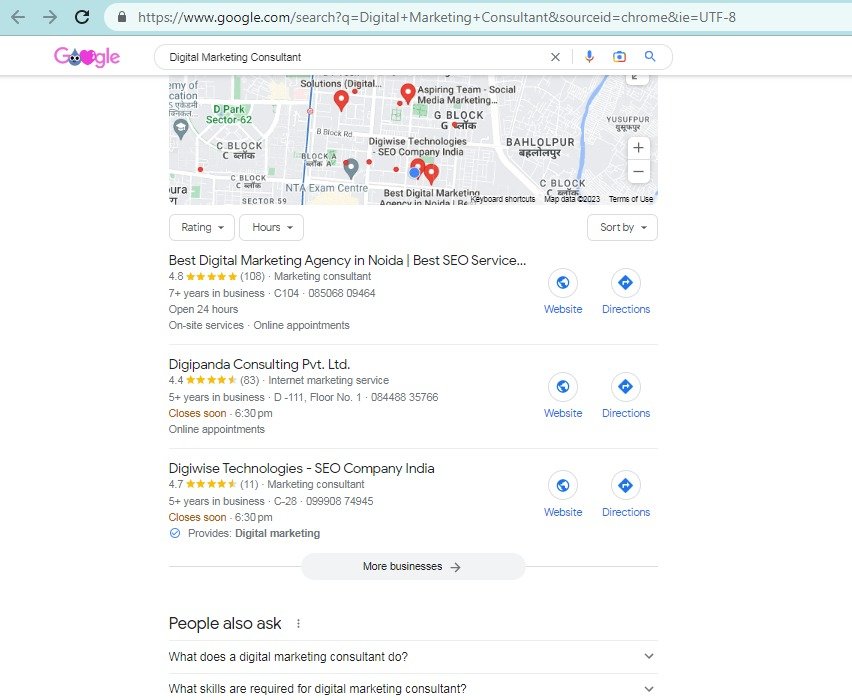The image size is (852, 700).
Task: Click the teal school pin on the map
Action: 181,129
